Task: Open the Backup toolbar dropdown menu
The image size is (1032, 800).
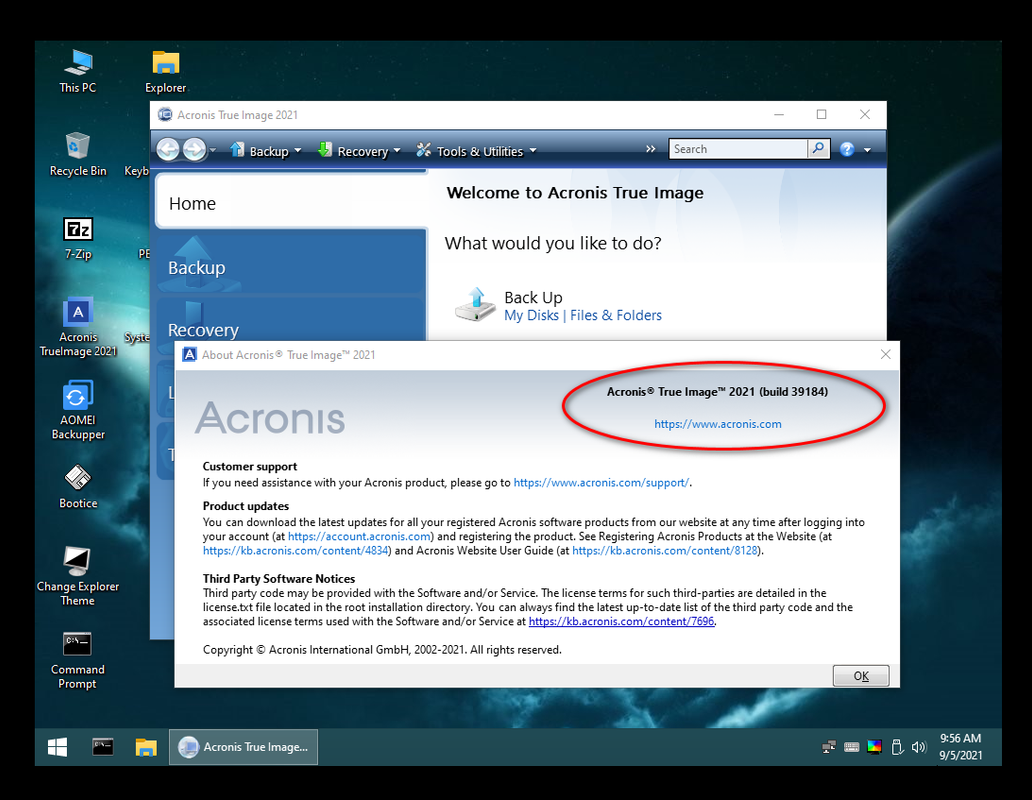Action: [266, 151]
